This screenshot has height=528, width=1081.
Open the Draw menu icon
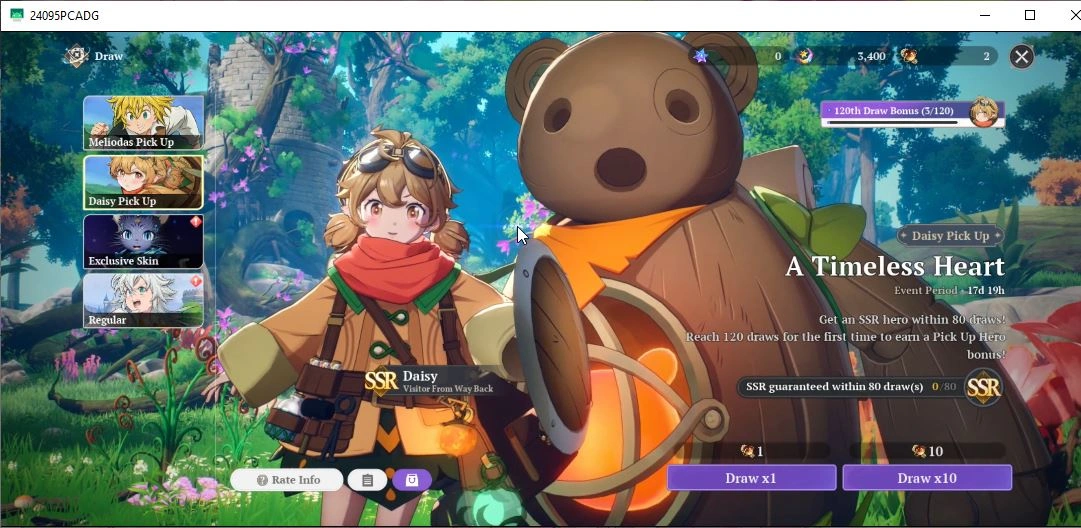click(x=76, y=56)
